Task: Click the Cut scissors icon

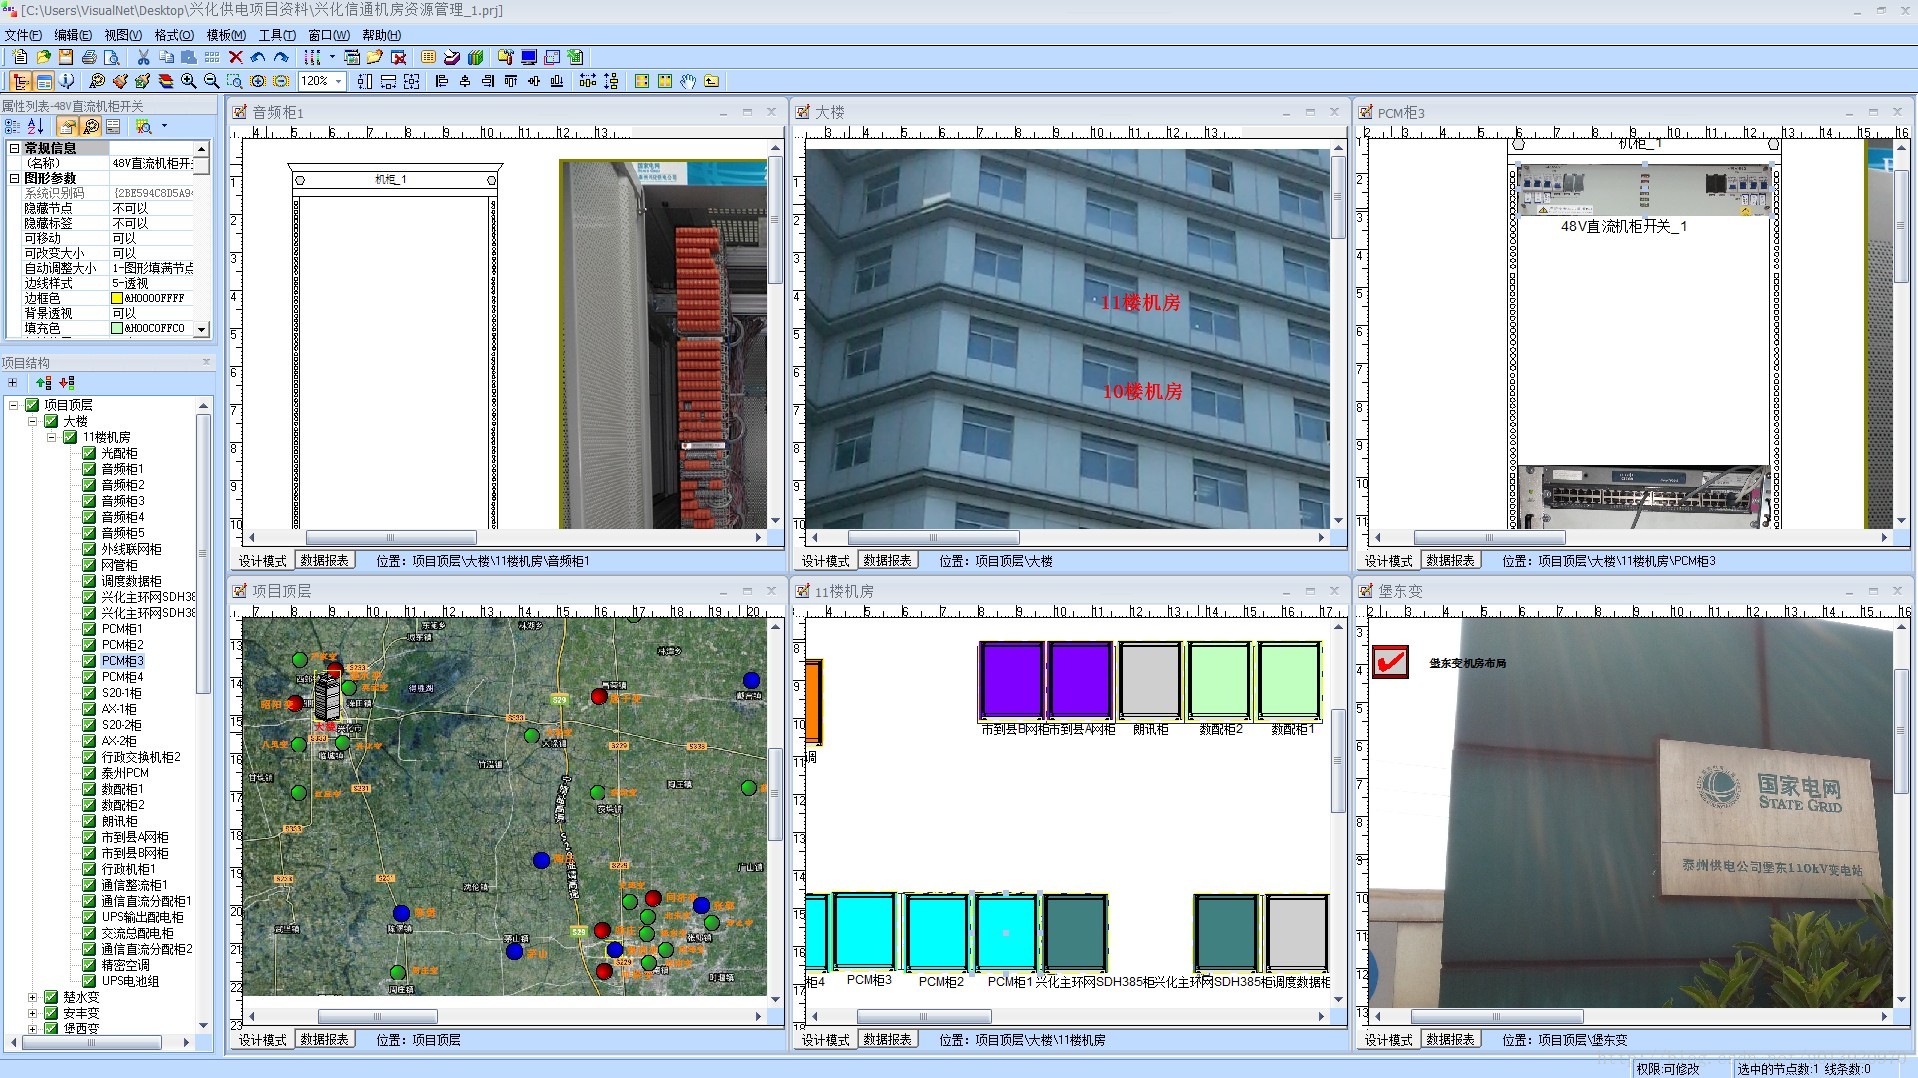Action: 143,57
